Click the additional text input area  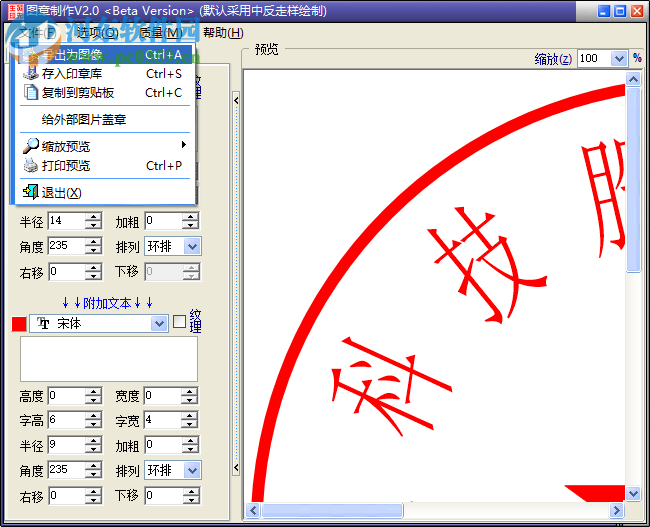tap(109, 359)
